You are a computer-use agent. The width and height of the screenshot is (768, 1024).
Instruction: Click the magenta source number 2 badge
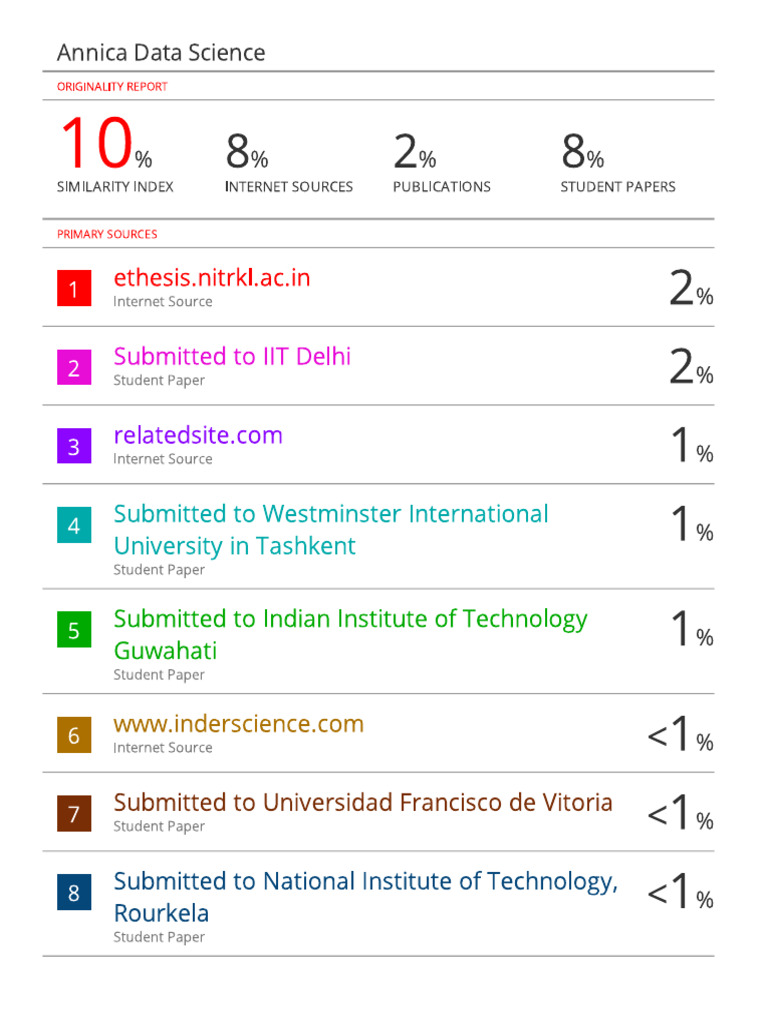74,369
